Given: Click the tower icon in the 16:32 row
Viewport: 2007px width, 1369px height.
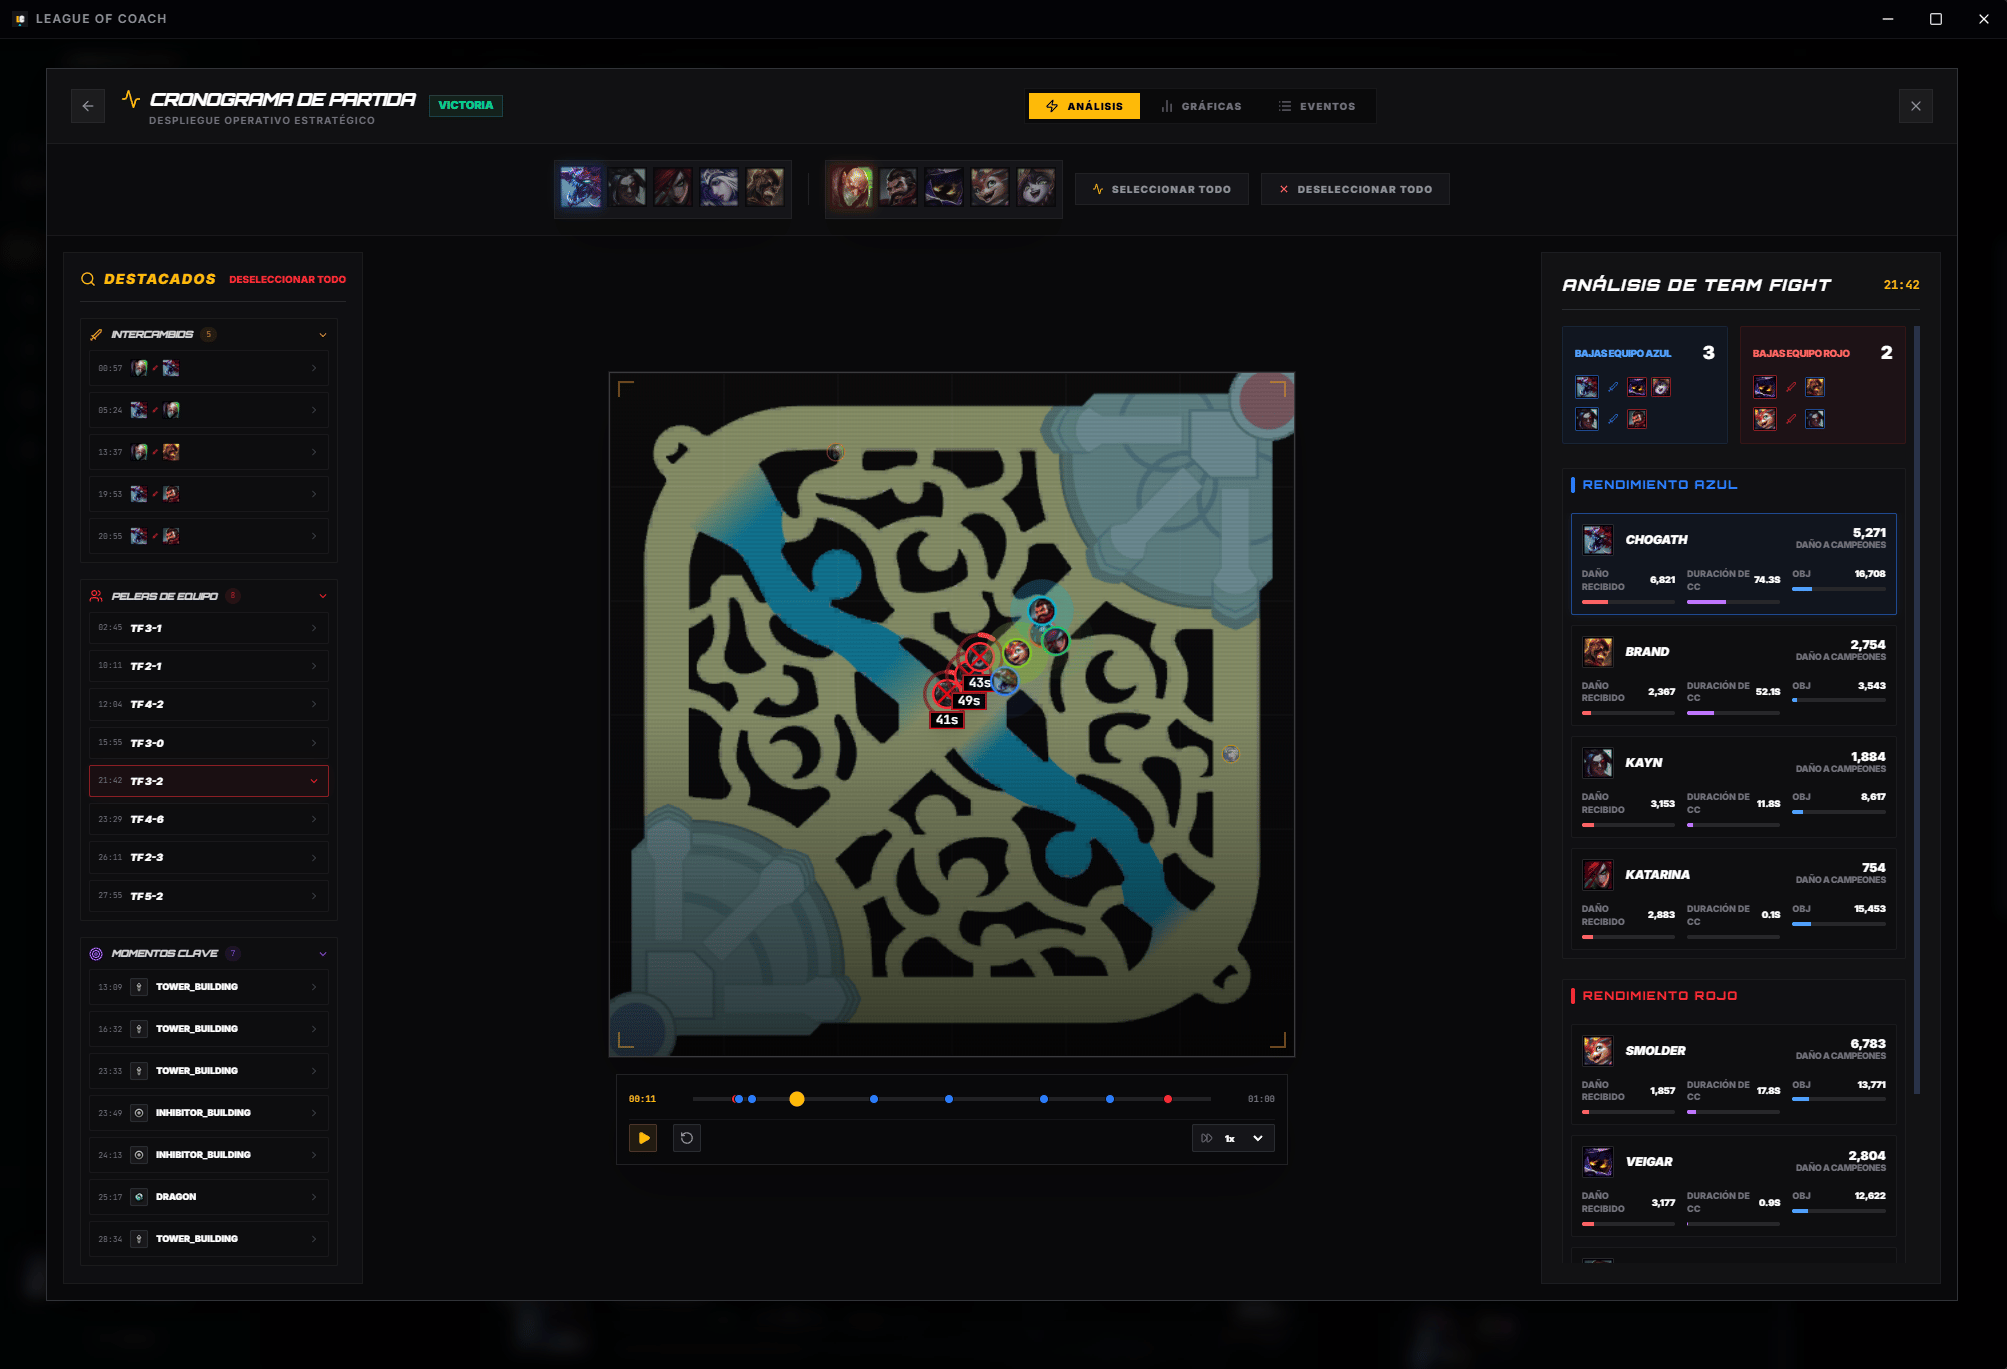Looking at the screenshot, I should click(139, 1029).
